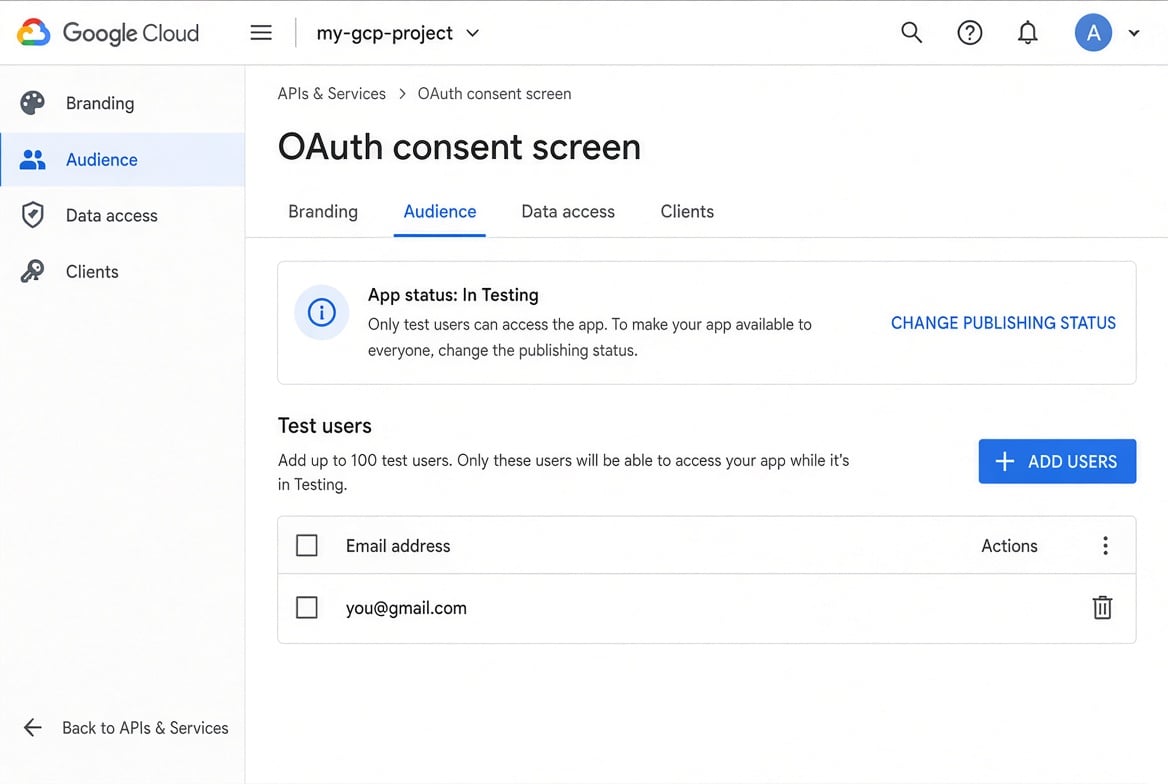Open Clients in the sidebar
1168x784 pixels.
click(122, 271)
